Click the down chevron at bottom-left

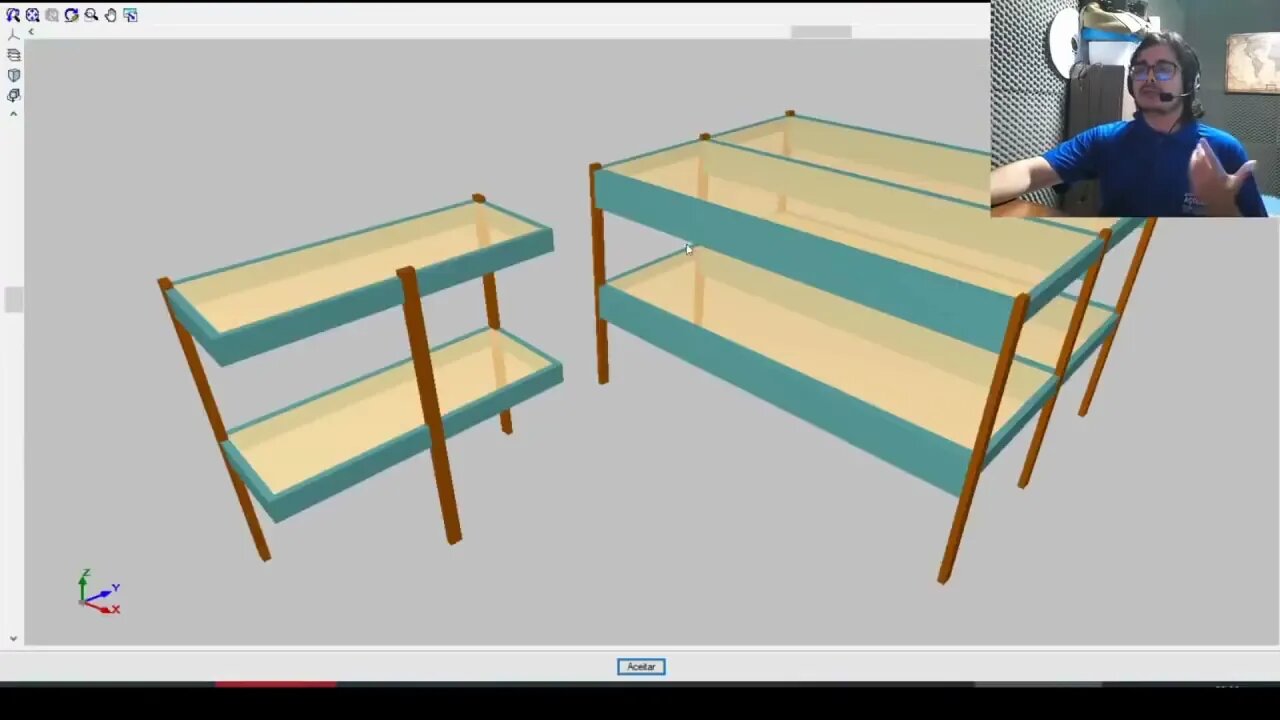[13, 638]
